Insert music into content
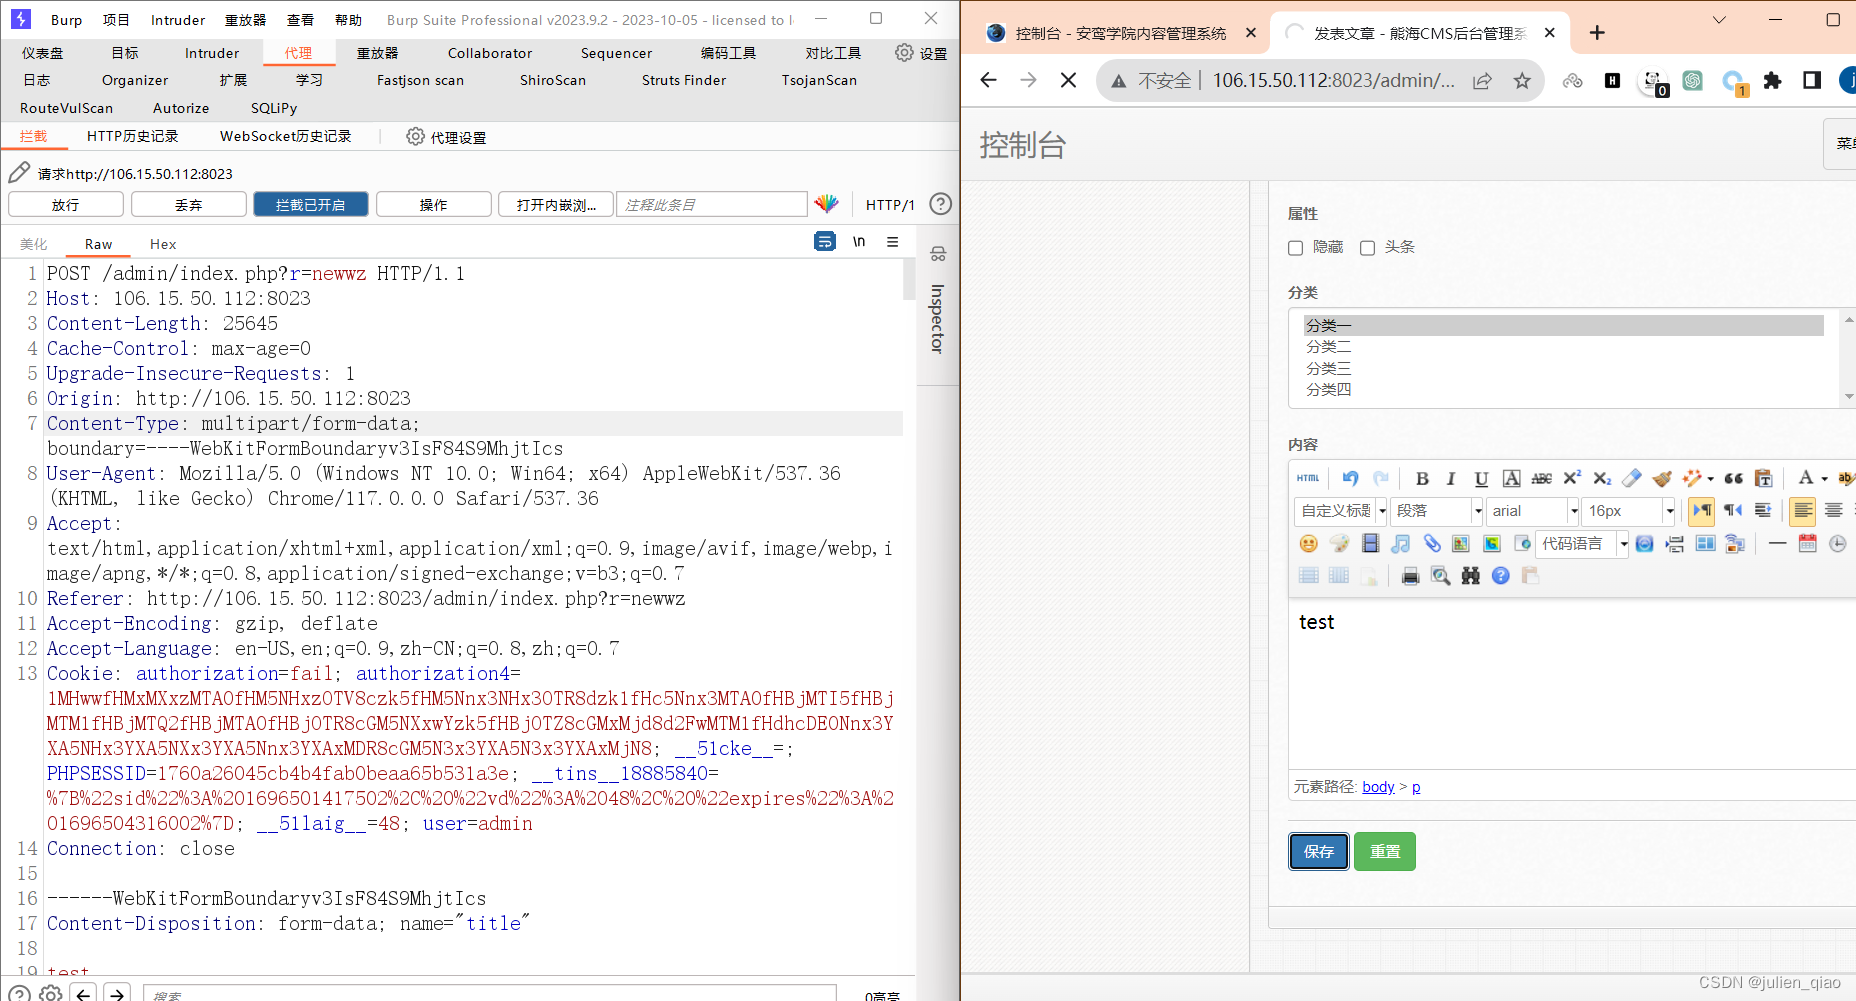 1401,543
